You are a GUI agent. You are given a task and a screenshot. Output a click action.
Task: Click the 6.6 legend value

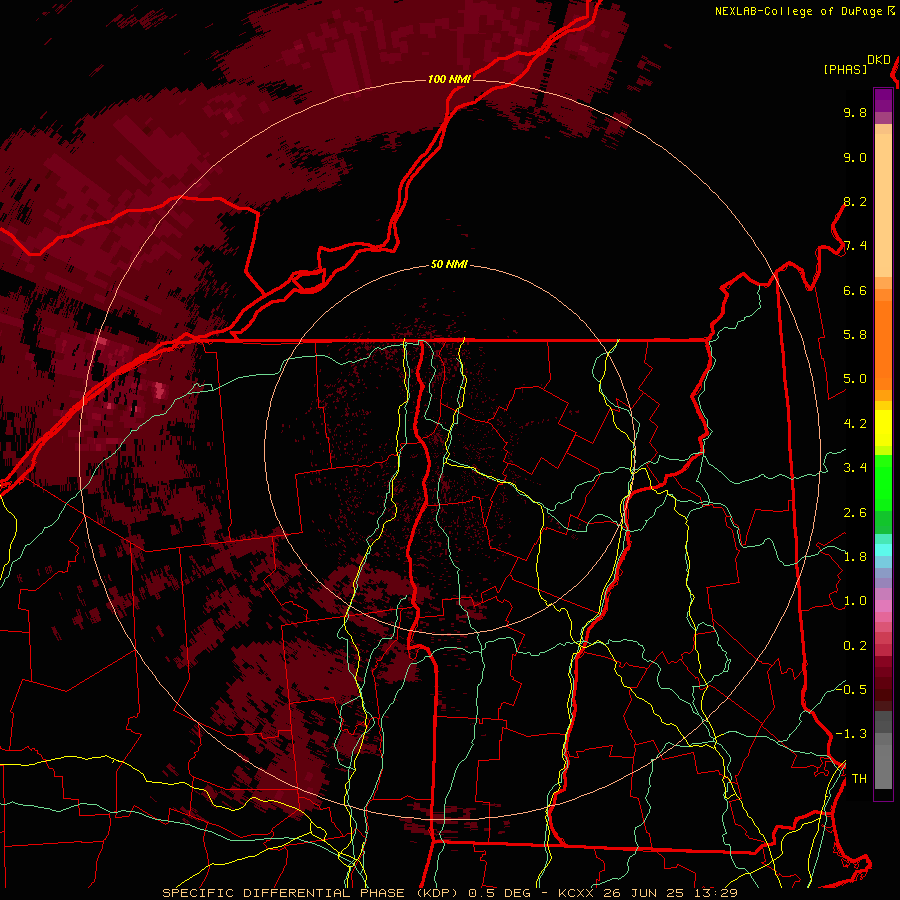coord(855,290)
